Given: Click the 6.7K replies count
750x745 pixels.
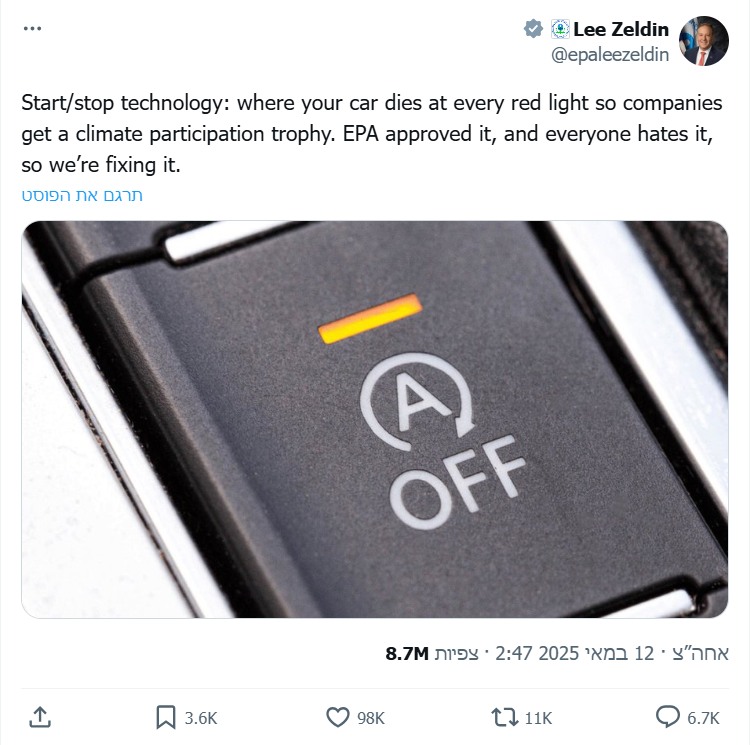Looking at the screenshot, I should coord(704,717).
